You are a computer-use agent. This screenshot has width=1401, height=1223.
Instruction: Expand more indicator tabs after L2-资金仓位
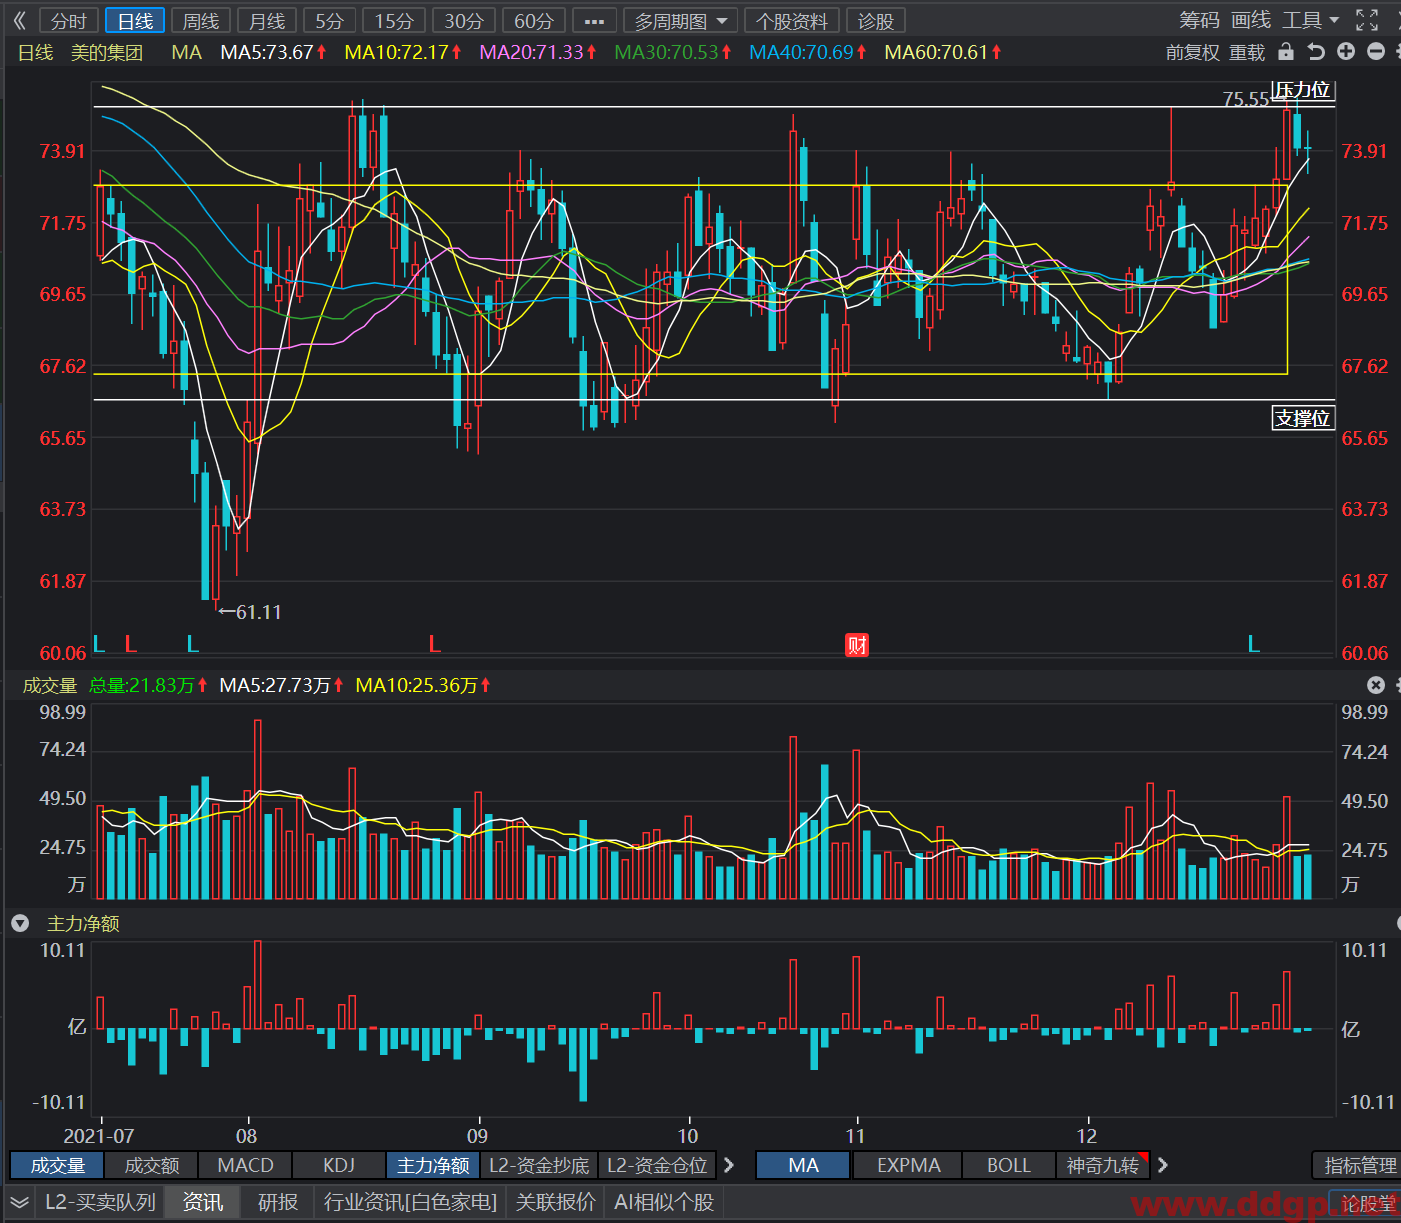click(729, 1165)
